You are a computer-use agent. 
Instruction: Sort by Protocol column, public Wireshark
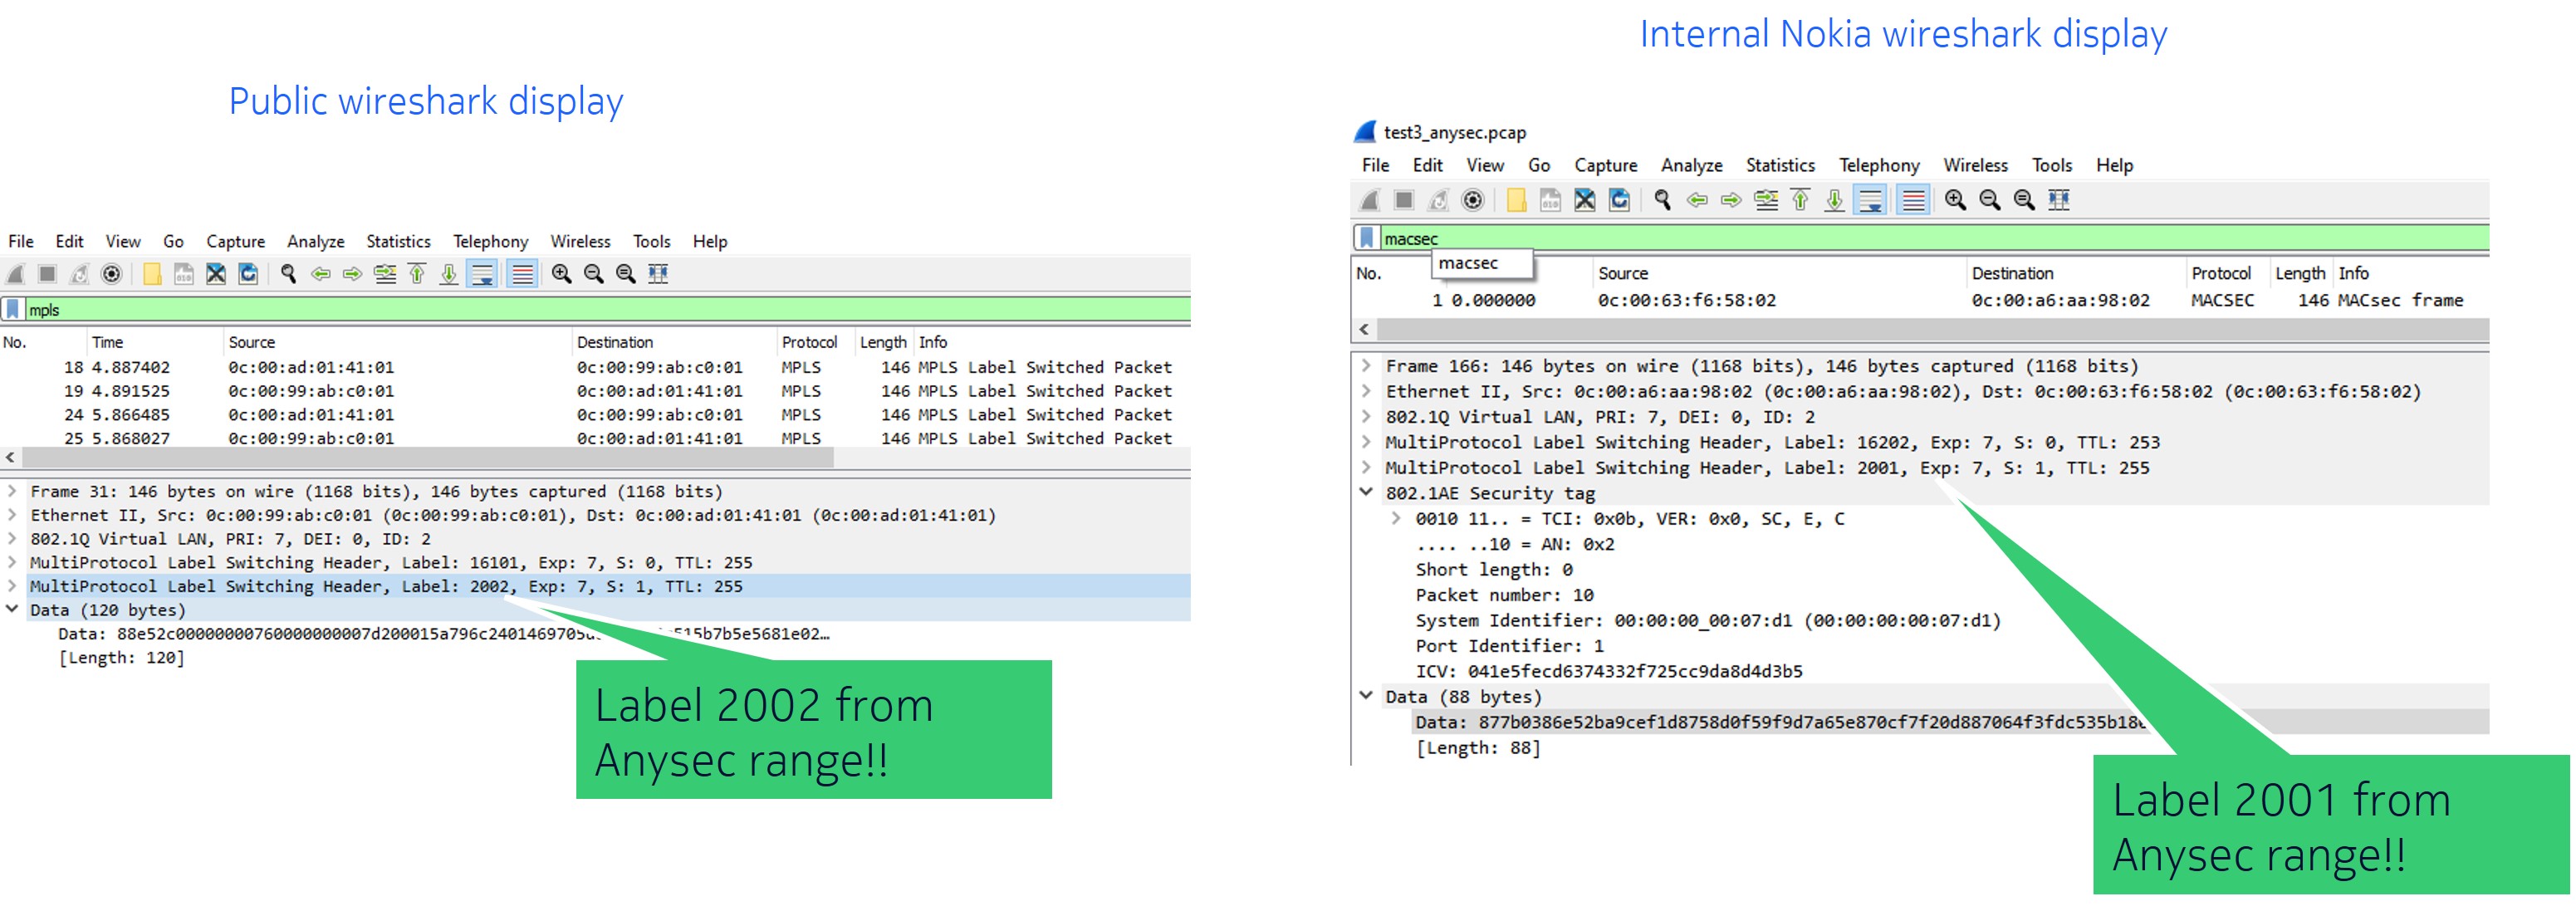(x=809, y=343)
